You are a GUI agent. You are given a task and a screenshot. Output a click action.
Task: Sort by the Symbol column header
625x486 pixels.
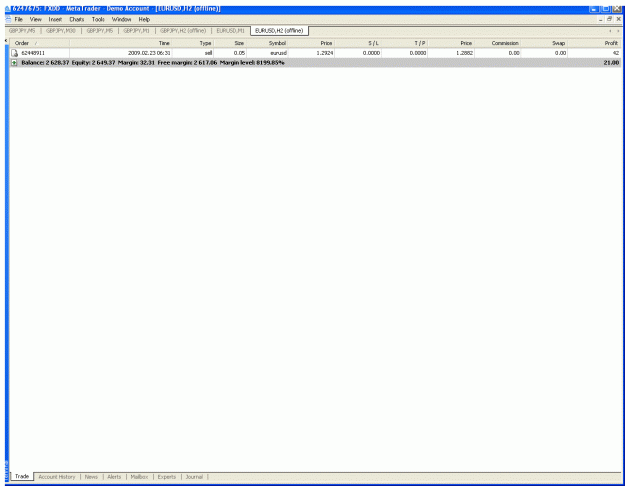point(267,43)
